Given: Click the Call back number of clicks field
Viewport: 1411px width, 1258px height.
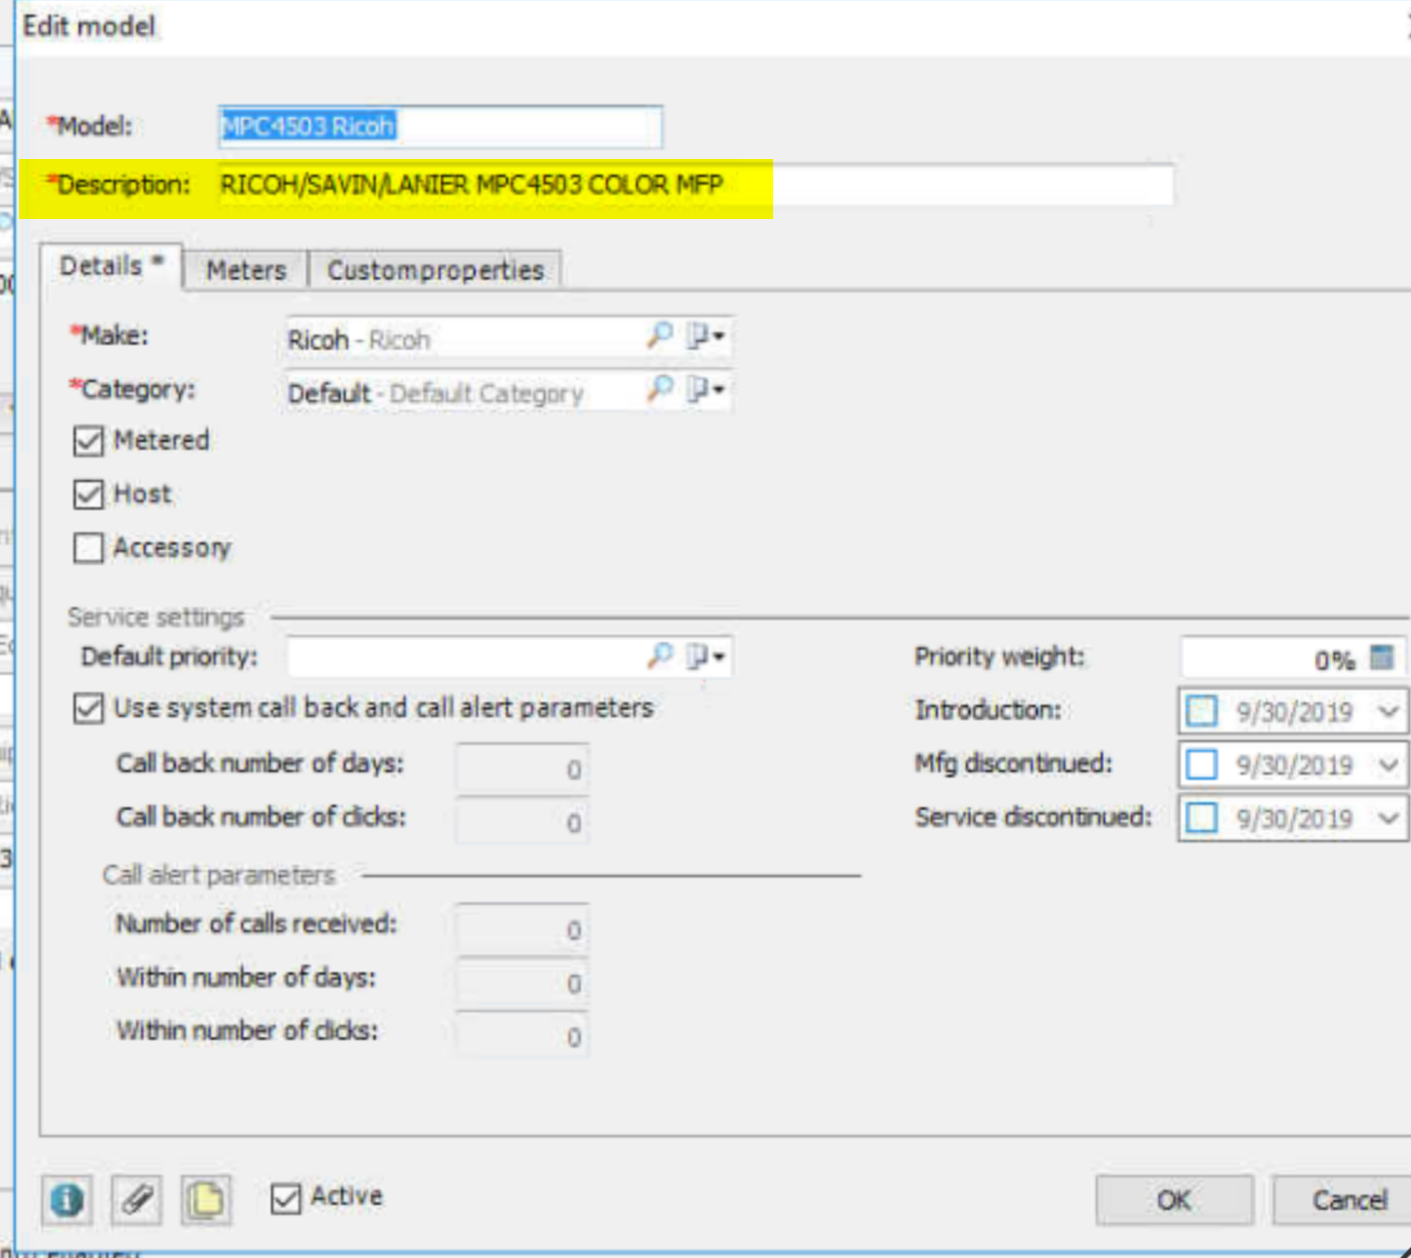Looking at the screenshot, I should pos(521,822).
